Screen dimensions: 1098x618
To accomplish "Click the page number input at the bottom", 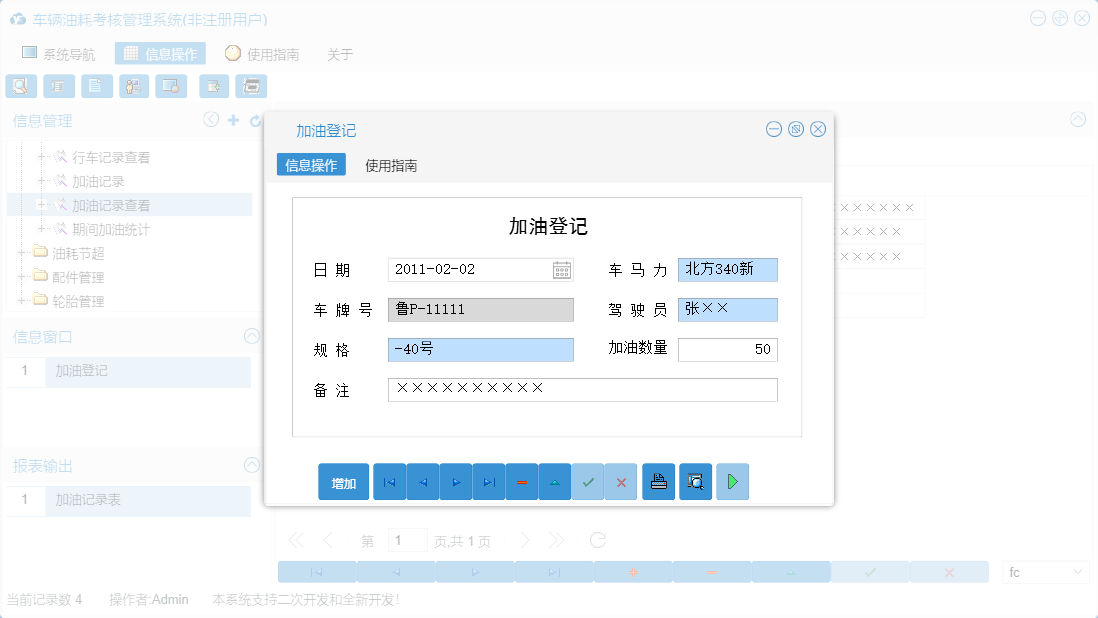I will (408, 539).
